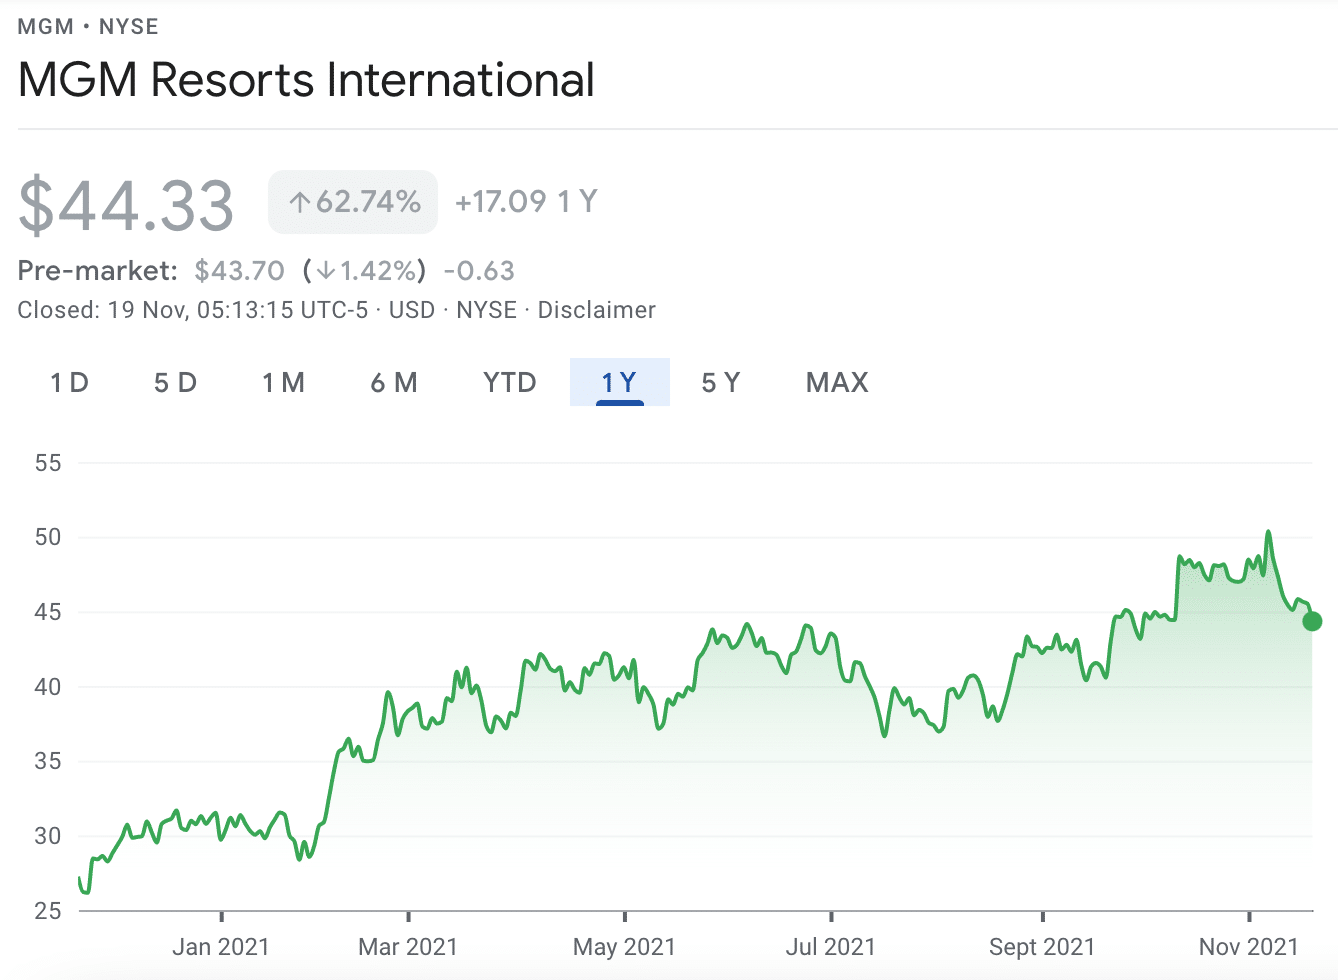Switch chart to 1 M range

coord(283,382)
